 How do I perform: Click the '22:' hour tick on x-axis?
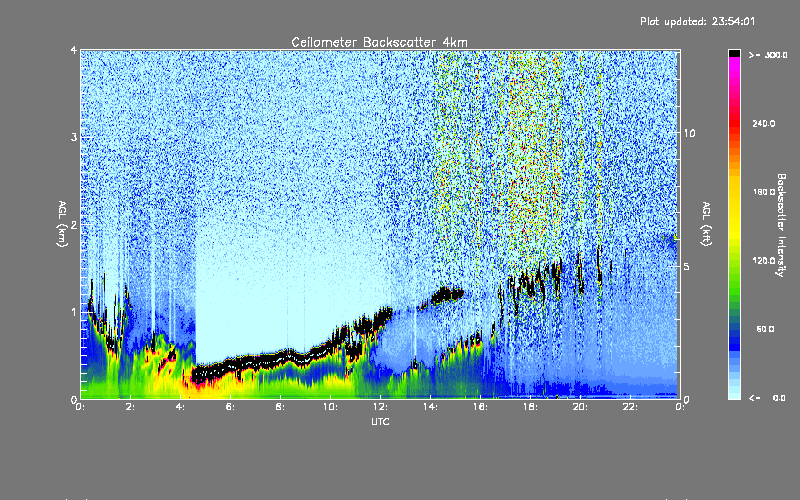click(630, 407)
